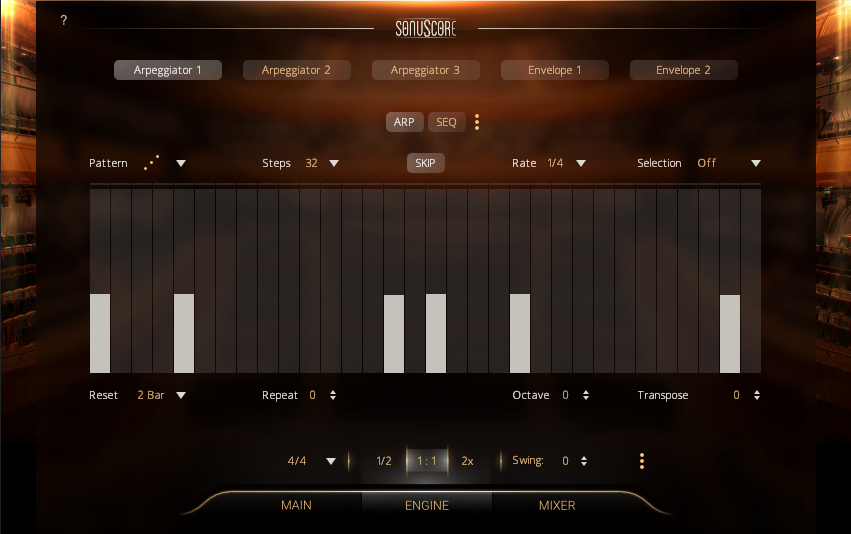Viewport: 851px width, 534px height.
Task: Select the Arpeggiator 2 tab
Action: 296,70
